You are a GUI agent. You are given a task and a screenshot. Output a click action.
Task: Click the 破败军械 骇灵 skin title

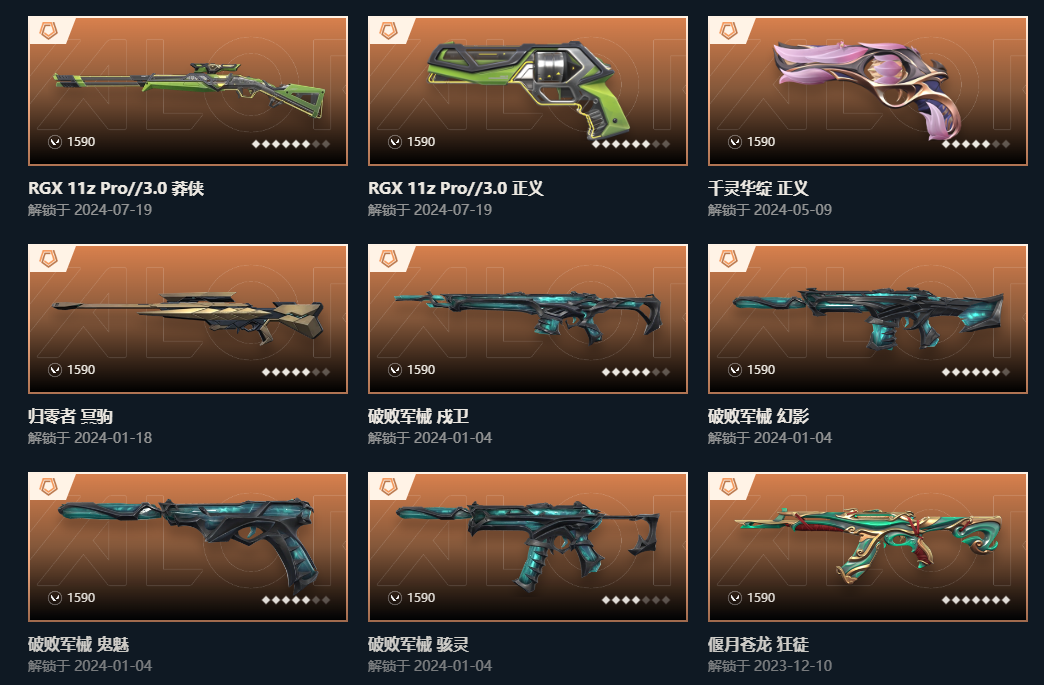pyautogui.click(x=419, y=644)
